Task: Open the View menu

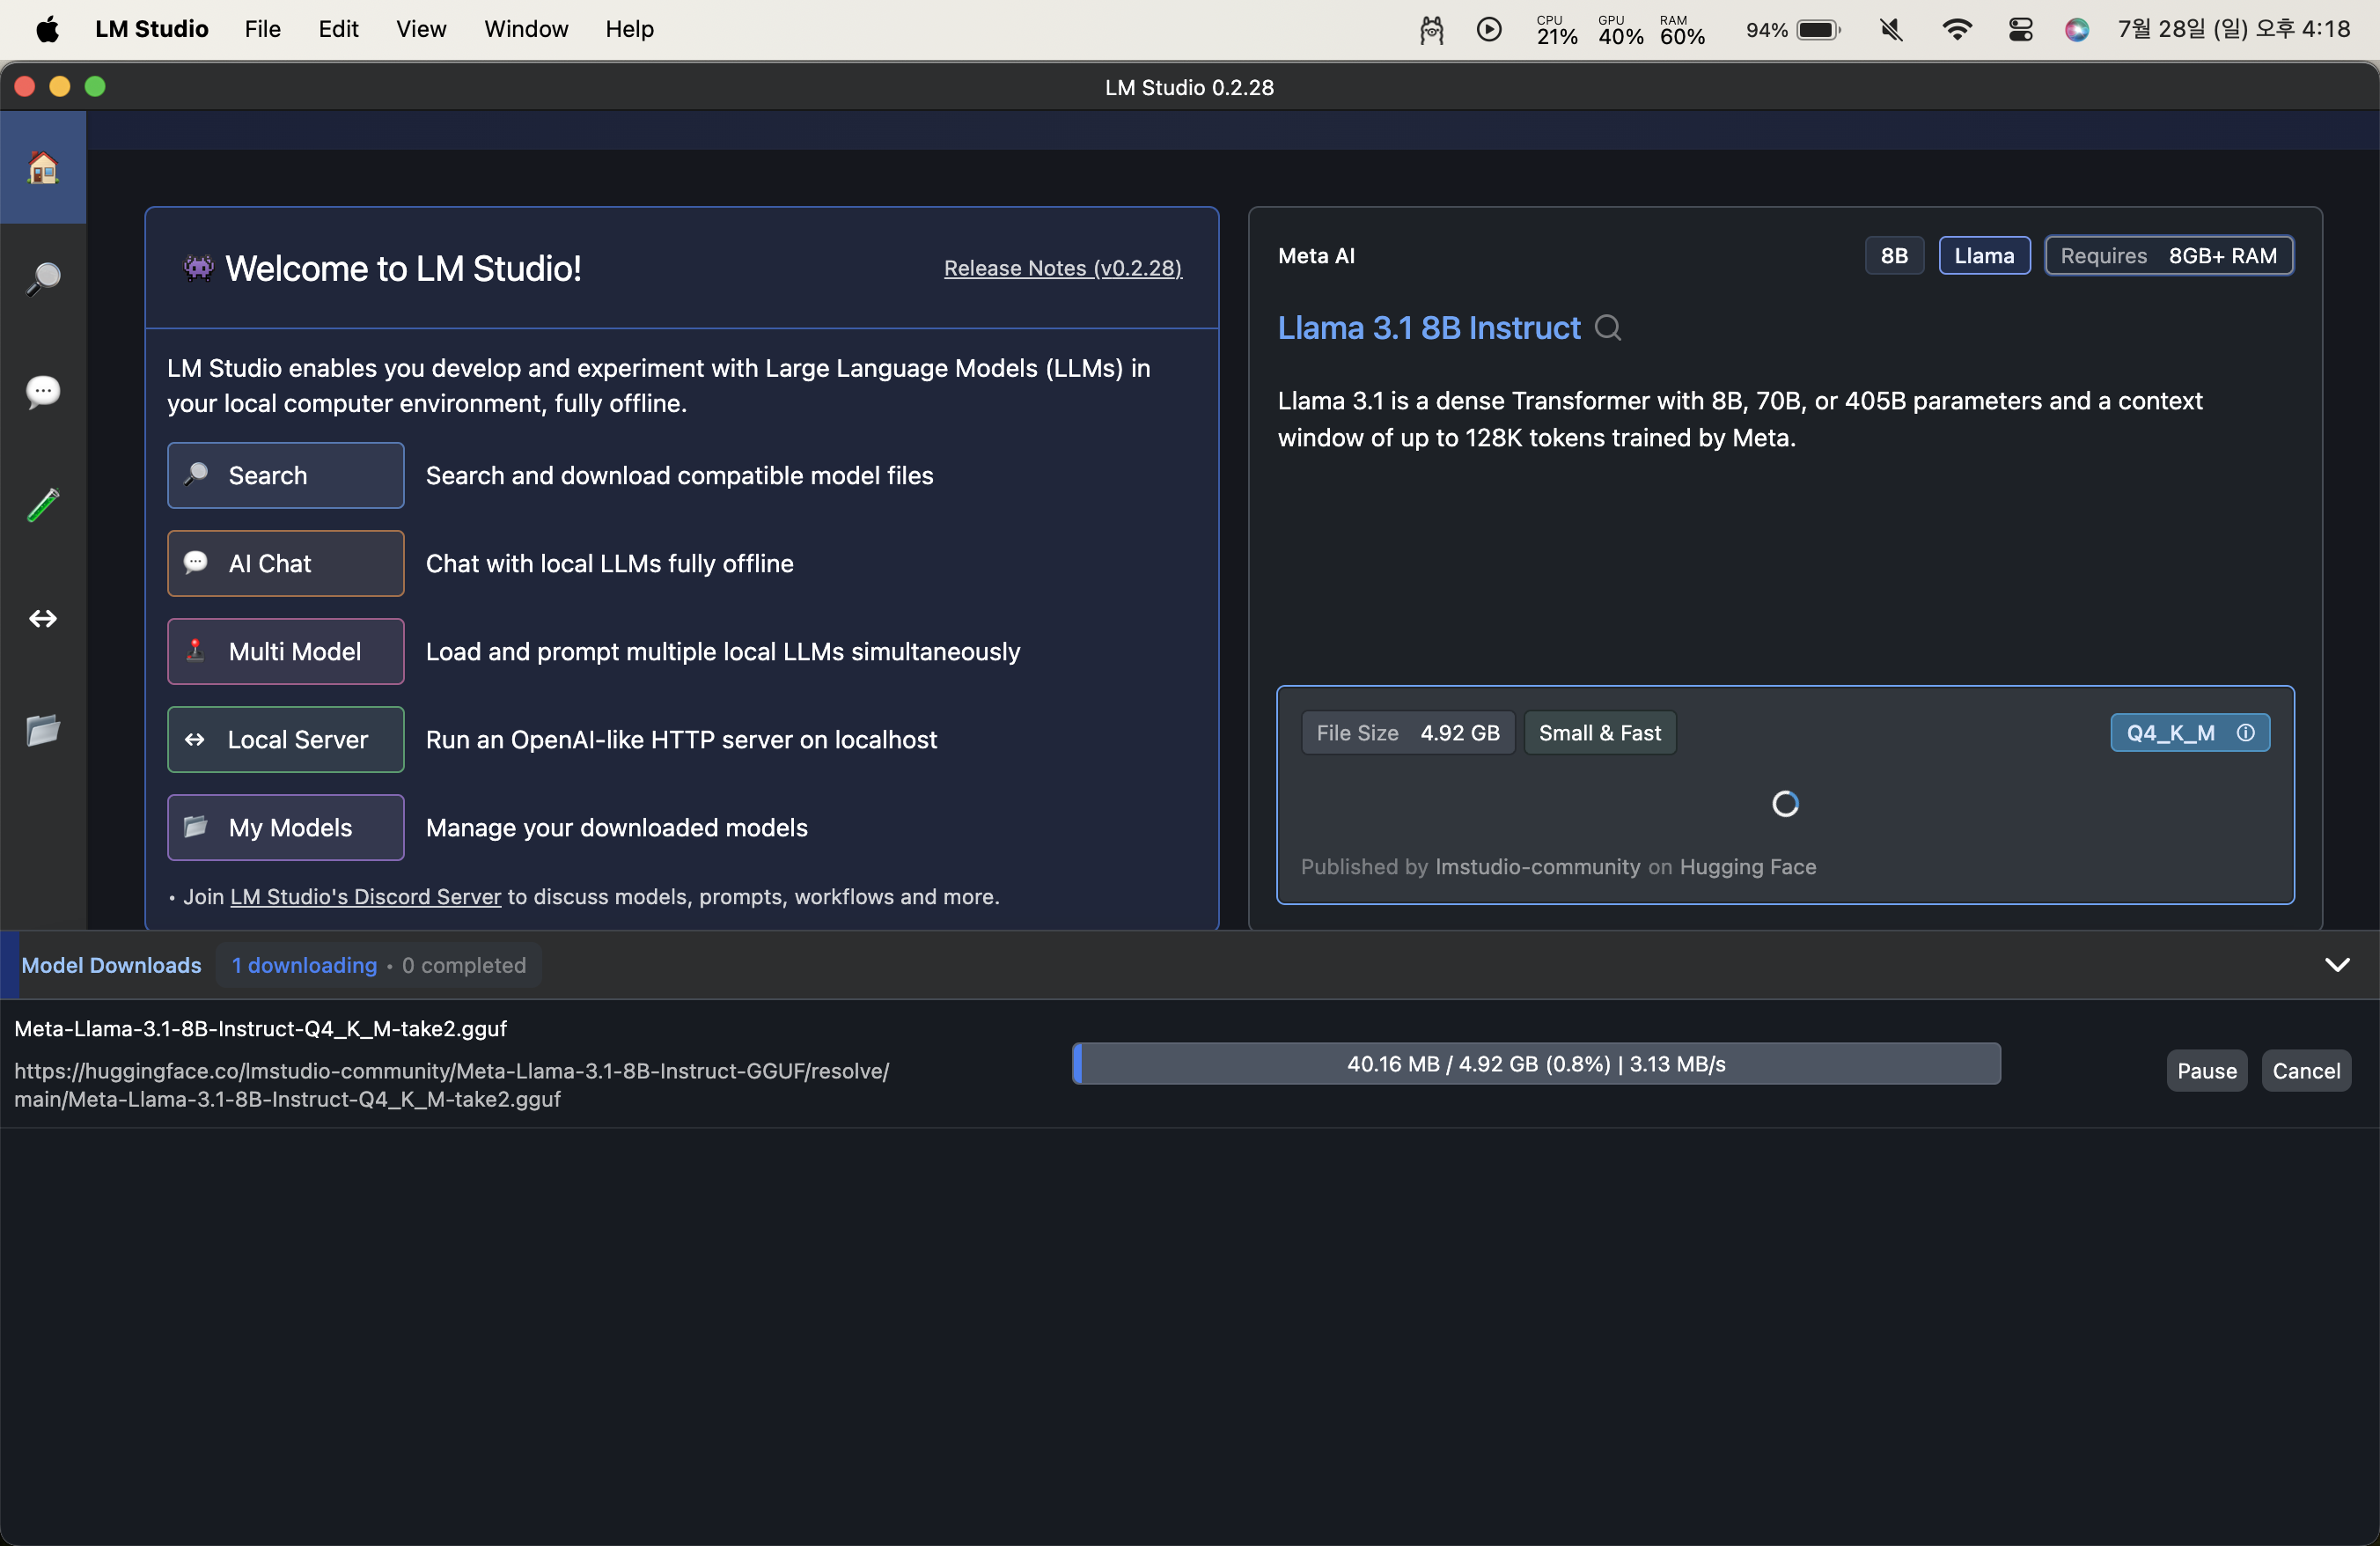Action: point(420,29)
